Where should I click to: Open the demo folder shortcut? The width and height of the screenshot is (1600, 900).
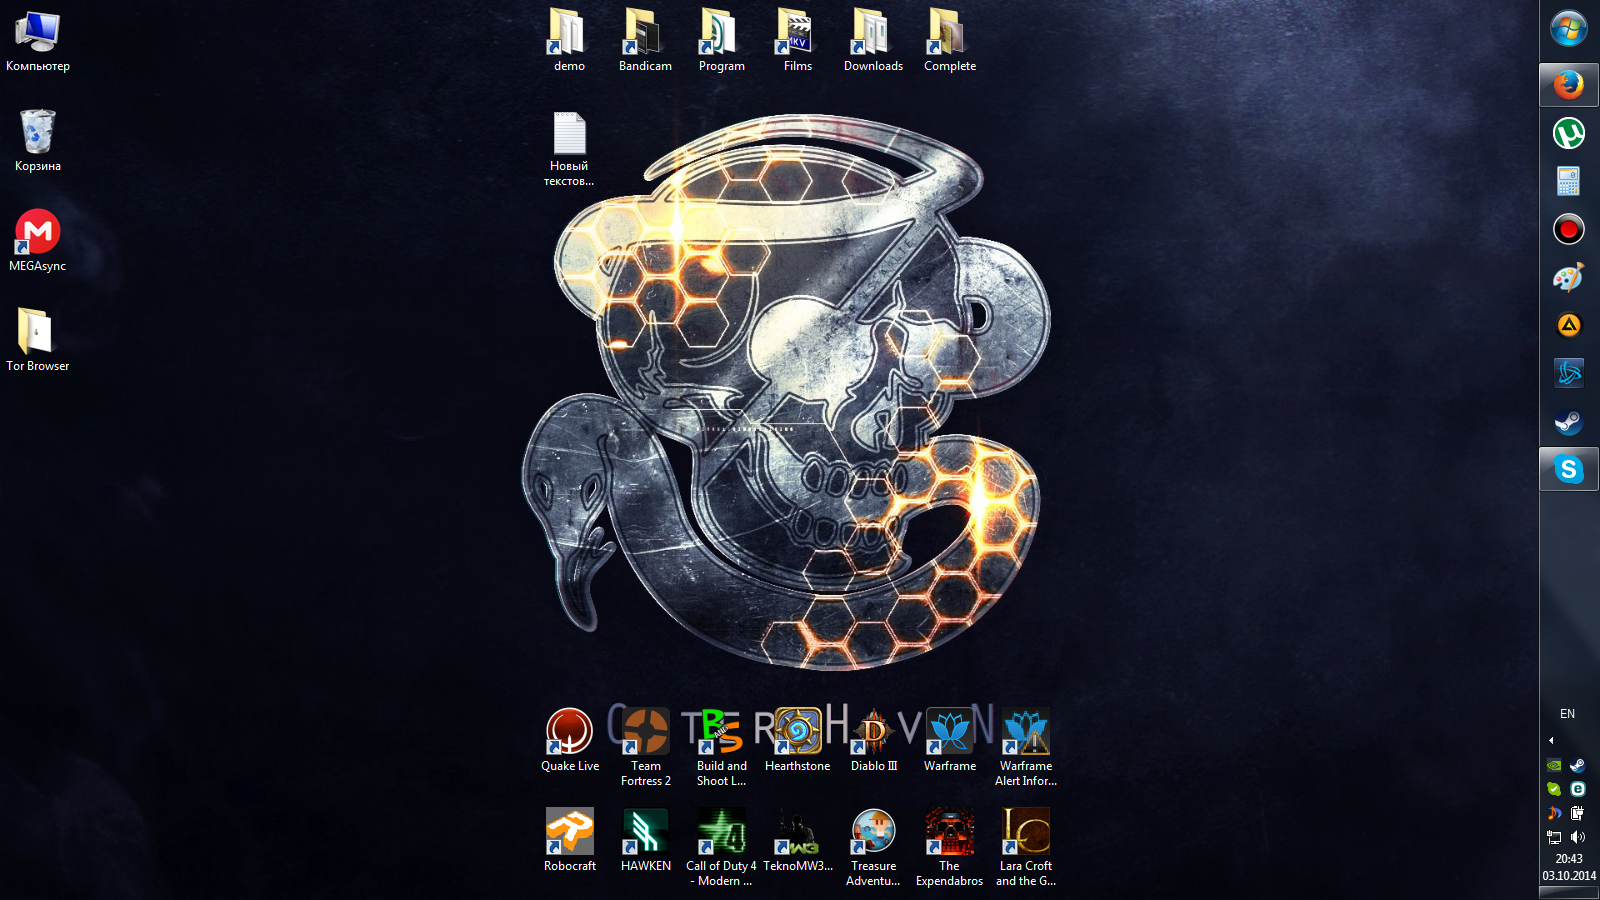click(x=569, y=41)
